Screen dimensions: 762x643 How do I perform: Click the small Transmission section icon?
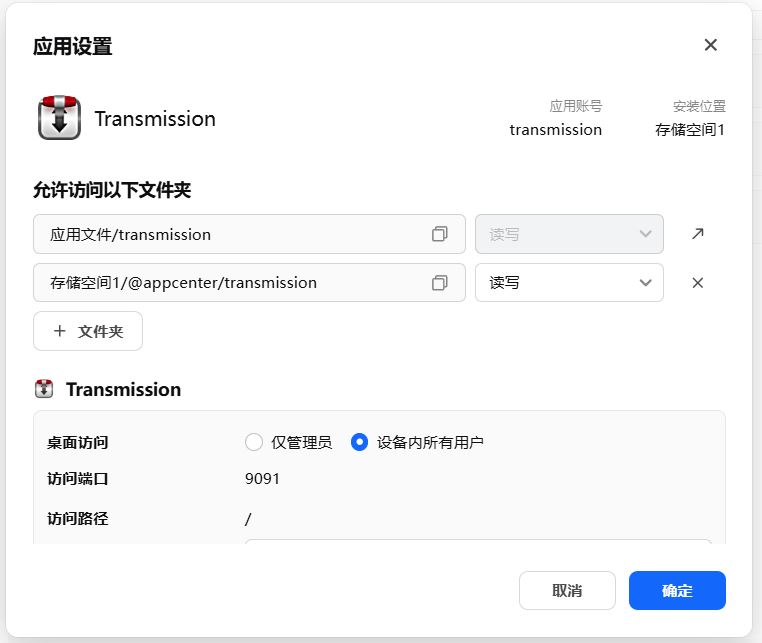[44, 389]
